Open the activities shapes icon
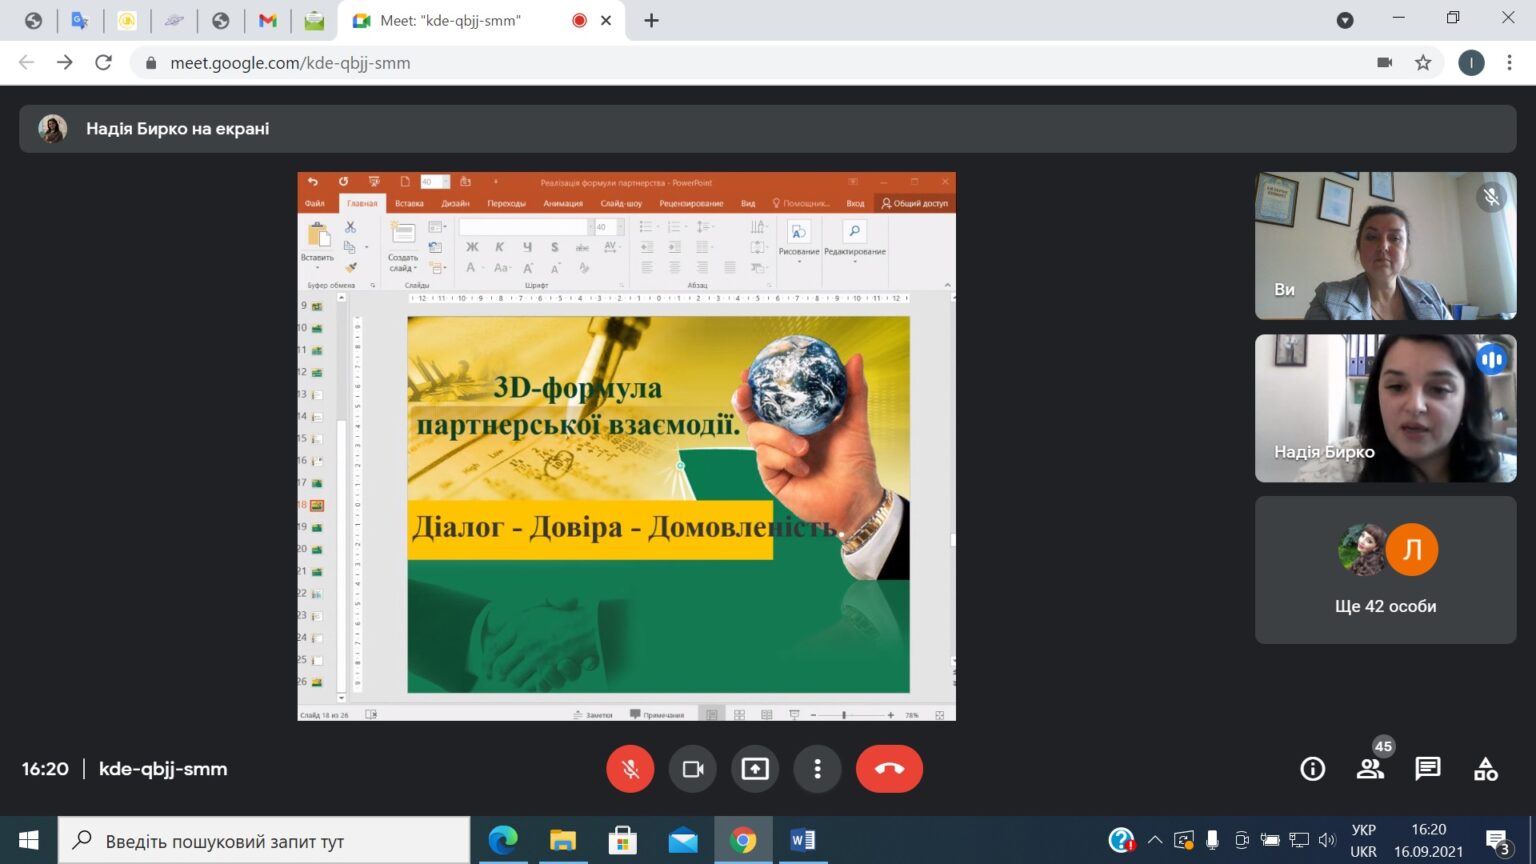This screenshot has height=864, width=1536. [1486, 769]
